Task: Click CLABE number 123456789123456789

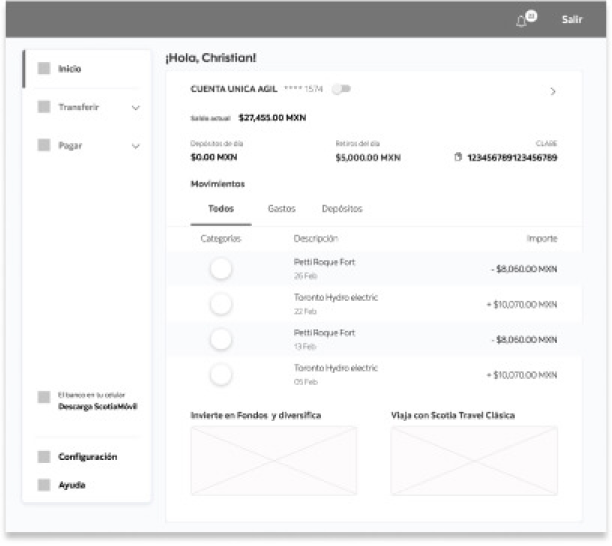Action: tap(512, 158)
